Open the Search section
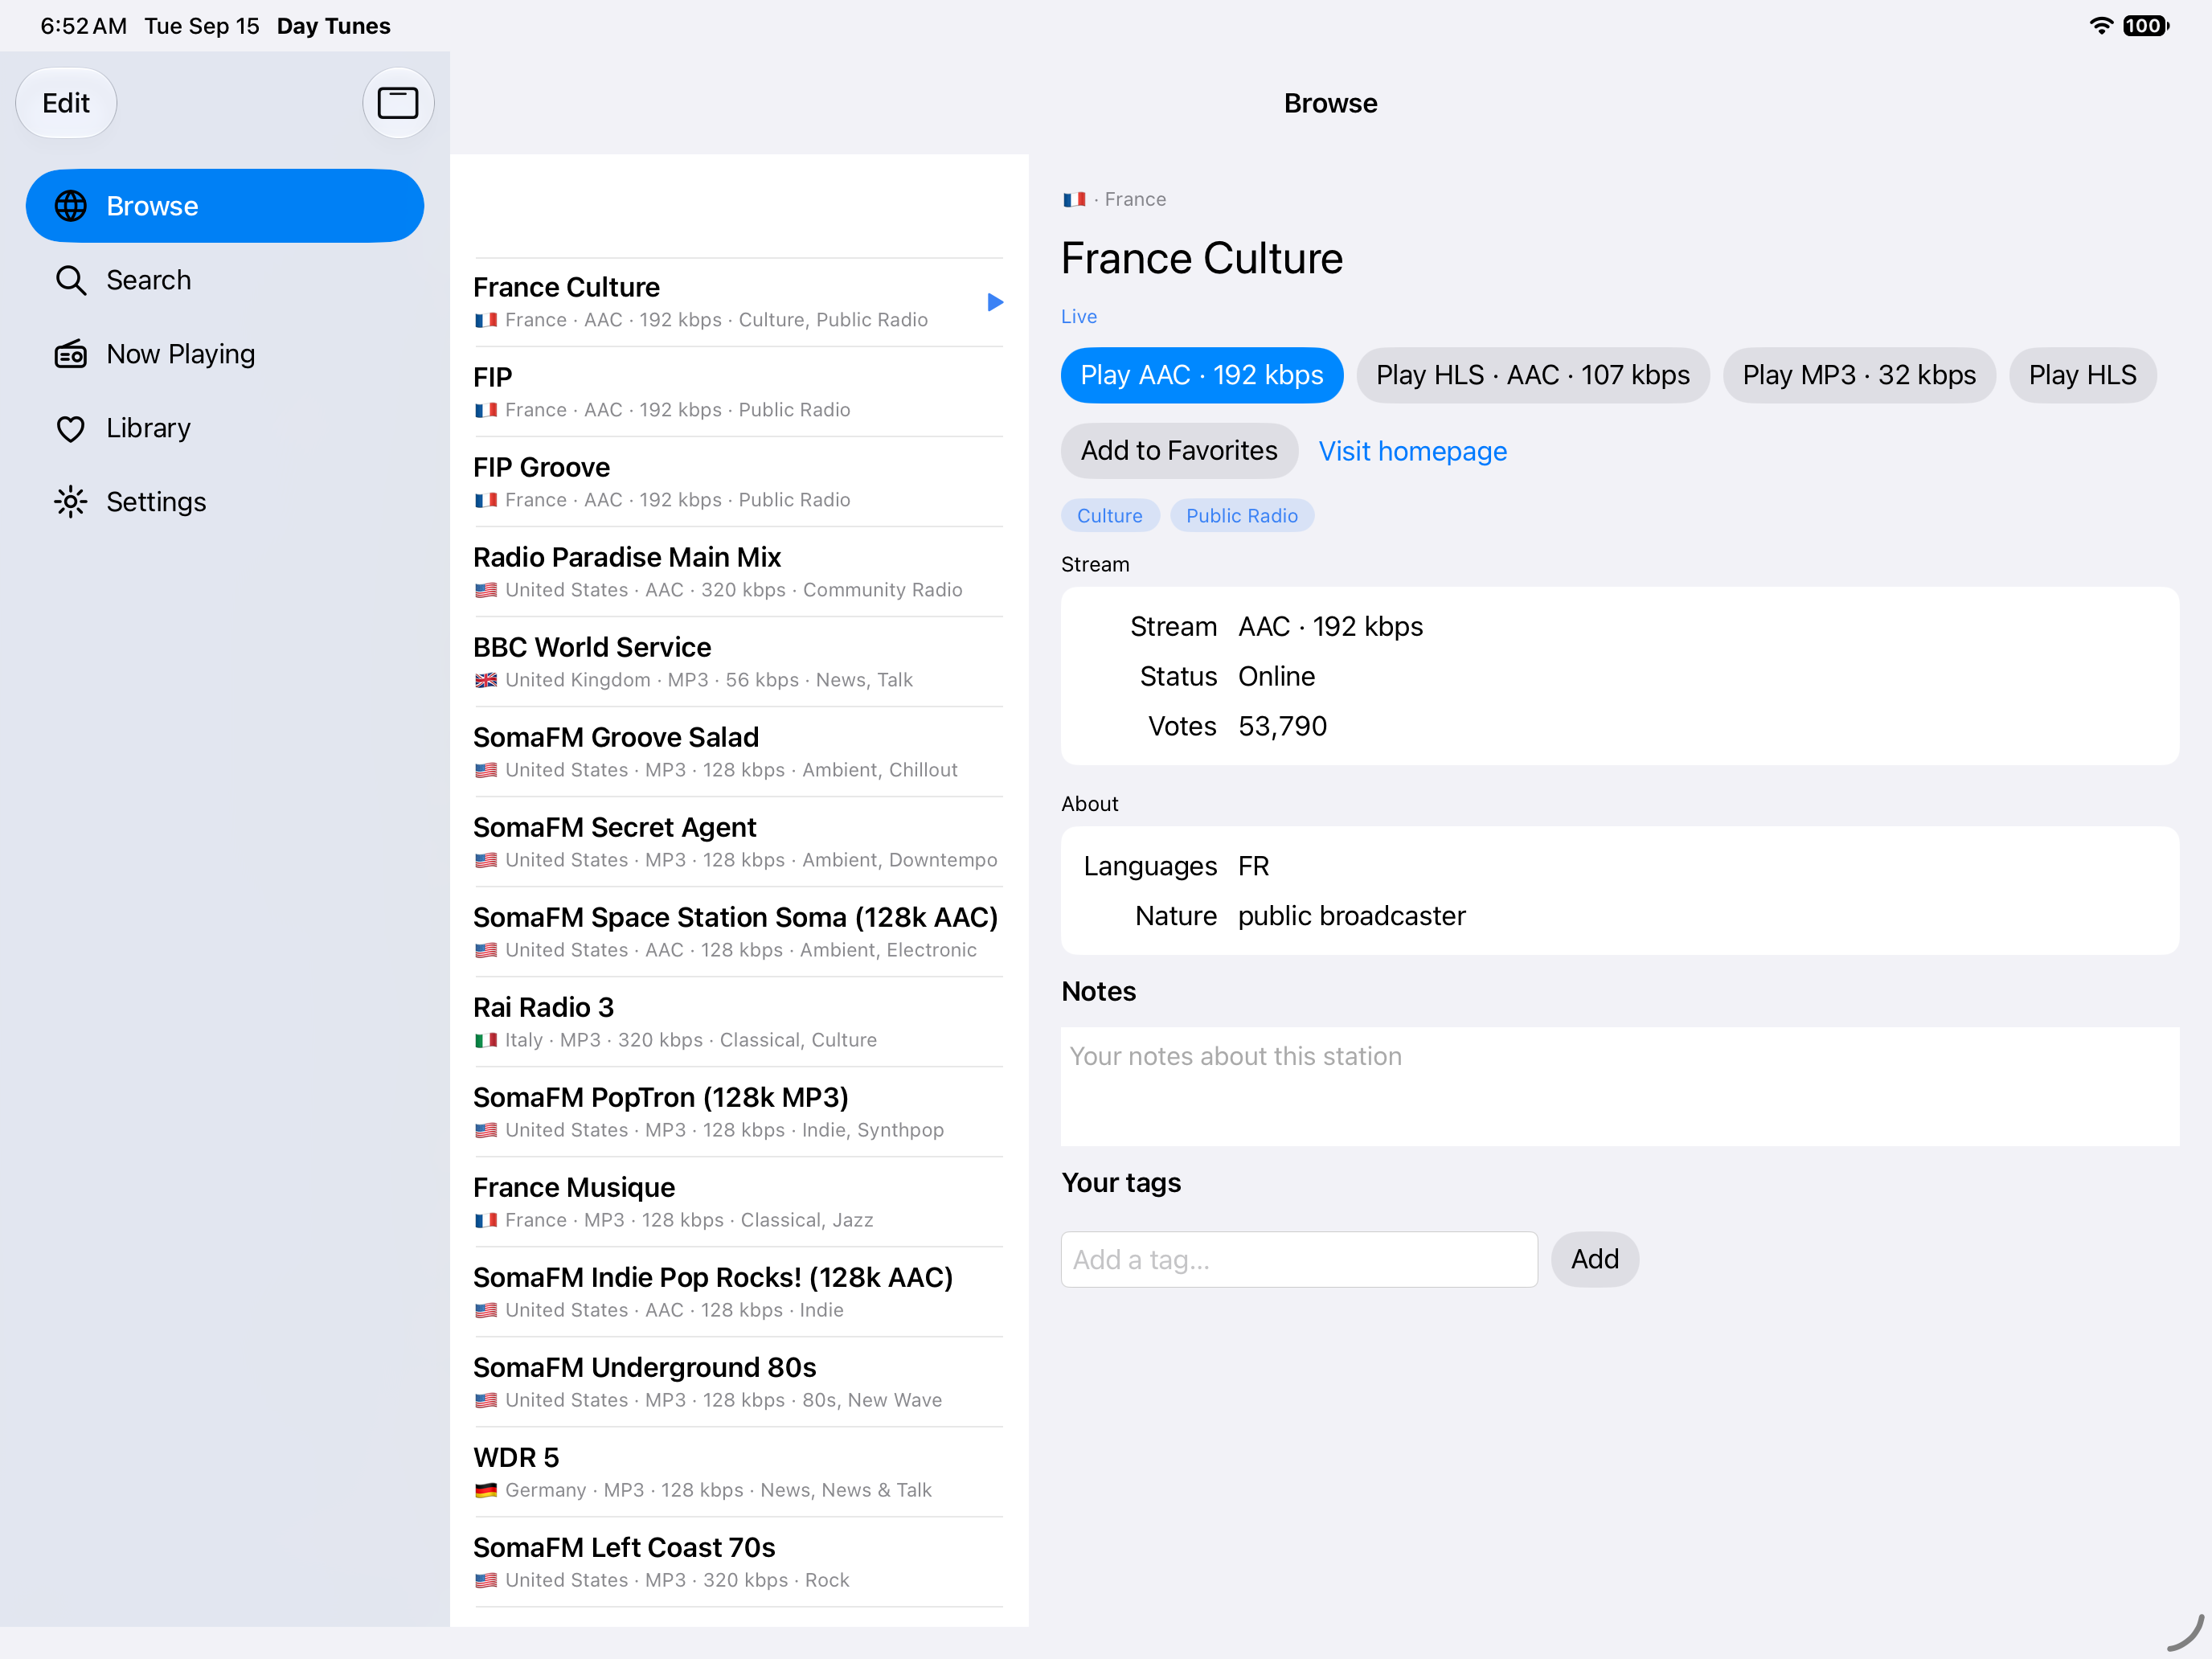This screenshot has width=2212, height=1659. point(225,280)
